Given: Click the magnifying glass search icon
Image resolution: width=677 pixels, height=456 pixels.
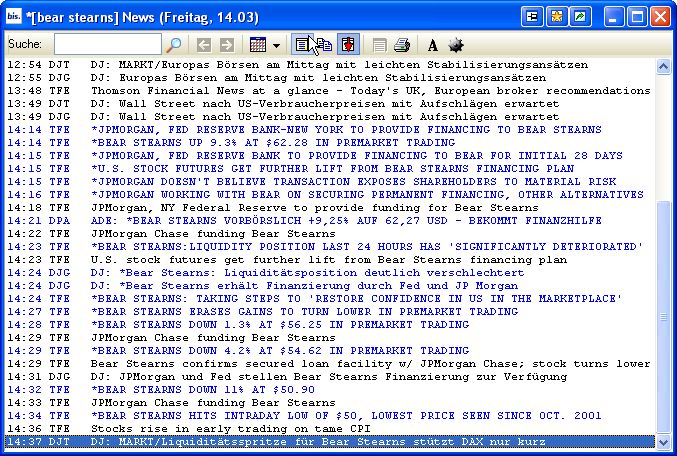Looking at the screenshot, I should [x=174, y=44].
